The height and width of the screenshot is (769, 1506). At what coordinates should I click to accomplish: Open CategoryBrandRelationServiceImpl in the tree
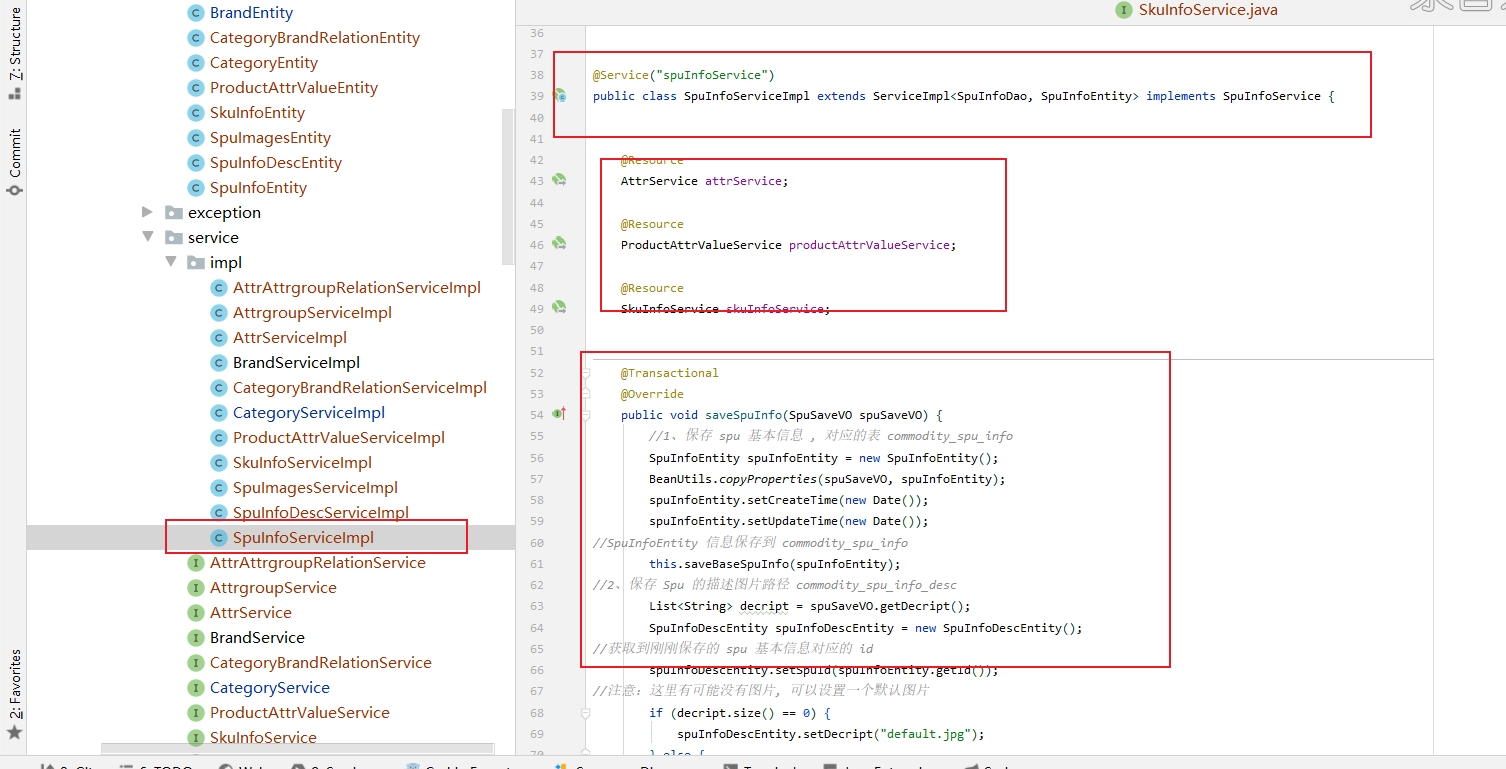click(360, 388)
